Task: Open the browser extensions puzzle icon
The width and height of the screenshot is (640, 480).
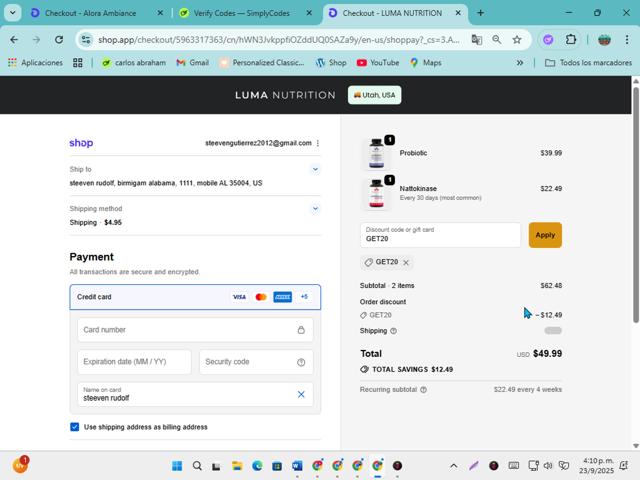Action: (x=571, y=40)
